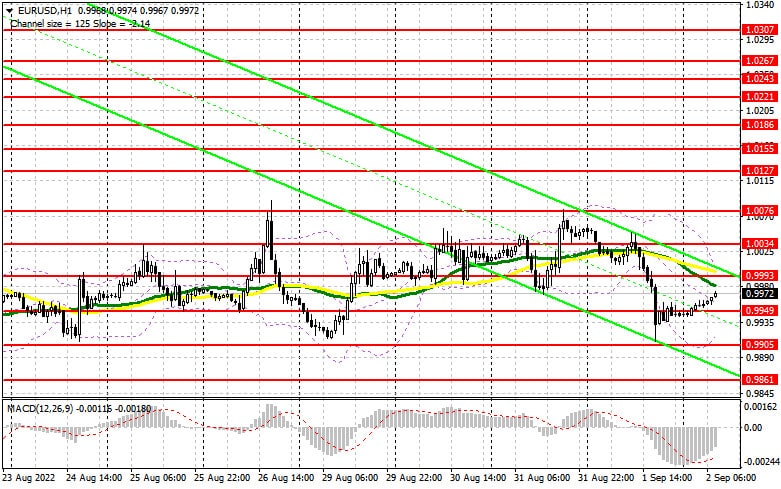The image size is (781, 489).
Task: Click the 25 Aug 06:00 time label
Action: pos(158,478)
